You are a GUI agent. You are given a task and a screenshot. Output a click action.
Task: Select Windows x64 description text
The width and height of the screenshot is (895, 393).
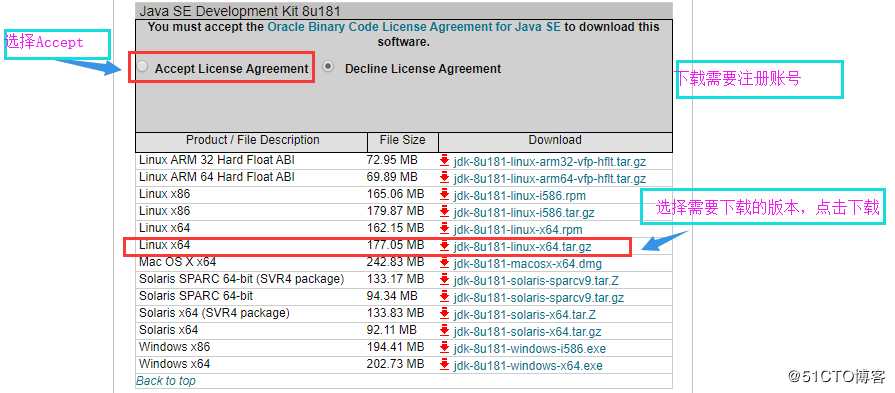point(174,364)
